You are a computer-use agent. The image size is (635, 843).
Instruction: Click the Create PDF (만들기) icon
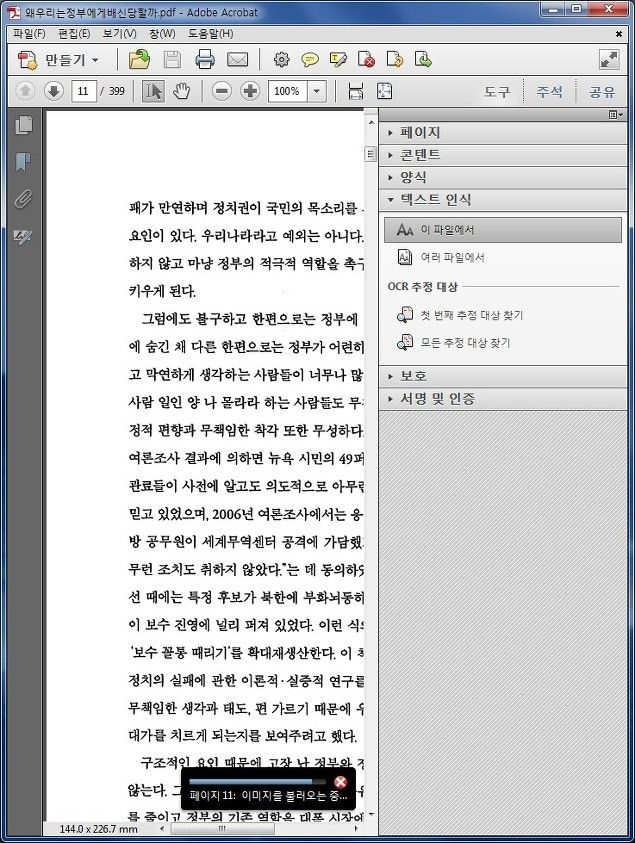(26, 60)
